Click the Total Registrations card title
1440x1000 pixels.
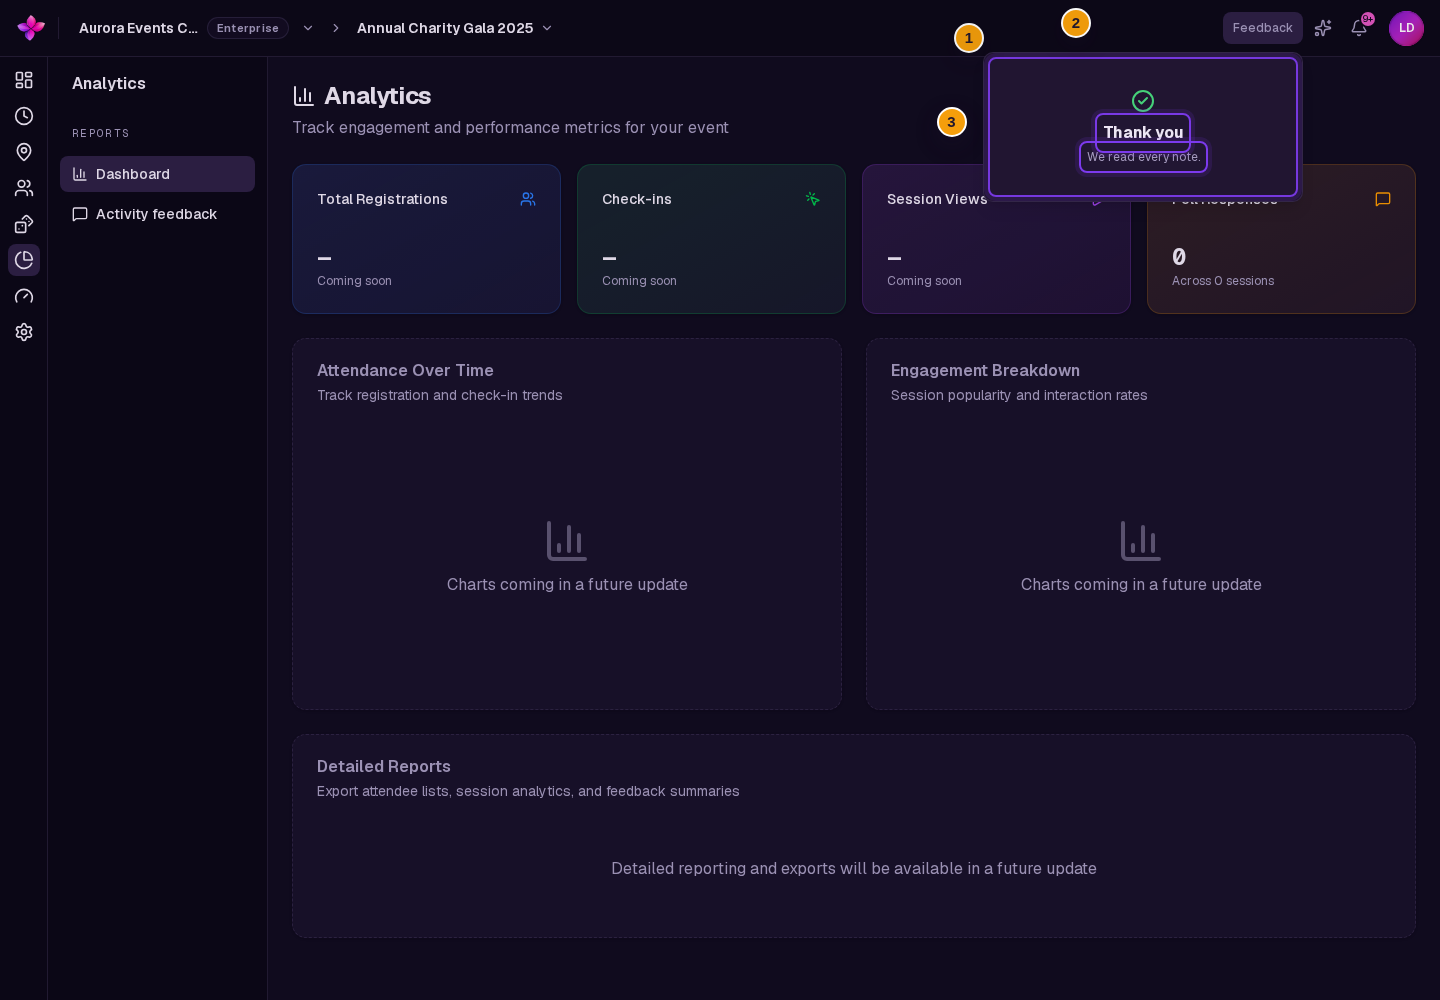pyautogui.click(x=382, y=199)
